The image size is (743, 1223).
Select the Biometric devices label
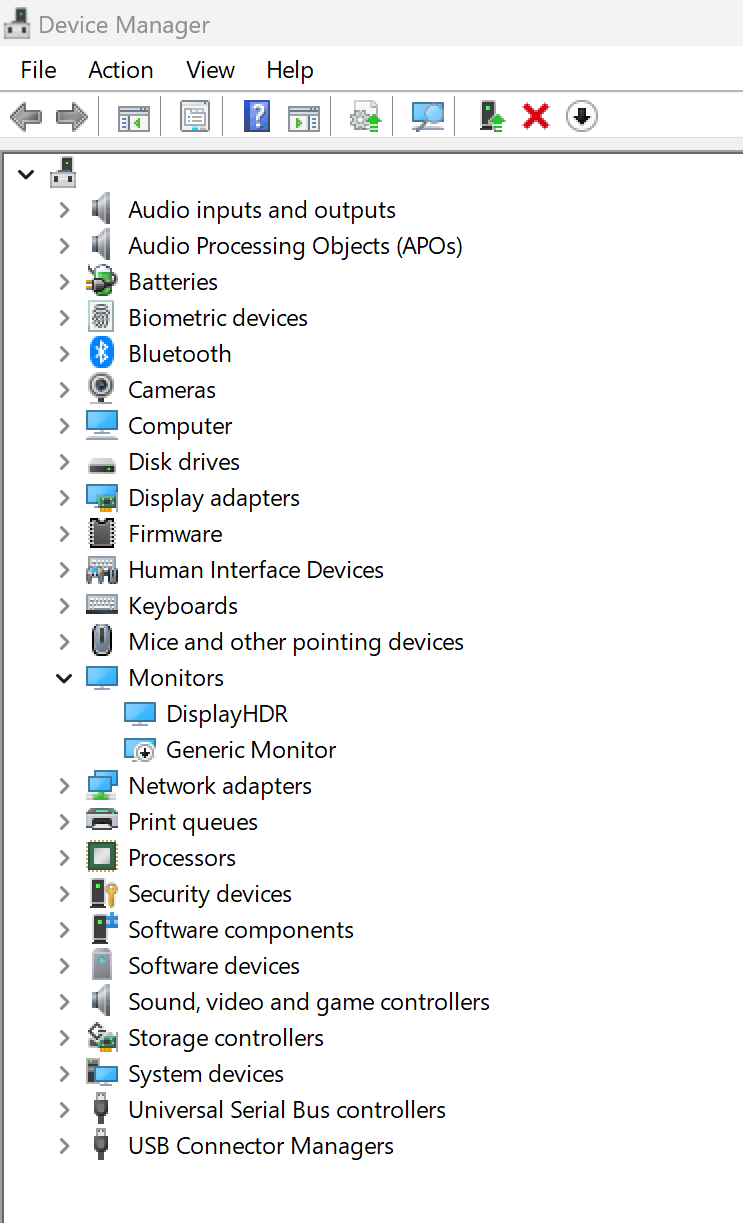[218, 318]
